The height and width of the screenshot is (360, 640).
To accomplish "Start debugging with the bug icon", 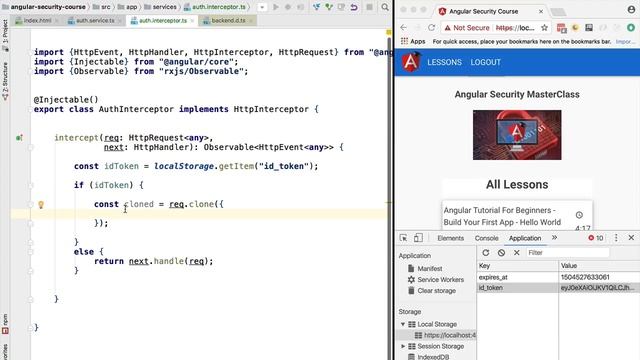I will pyautogui.click(x=288, y=7).
